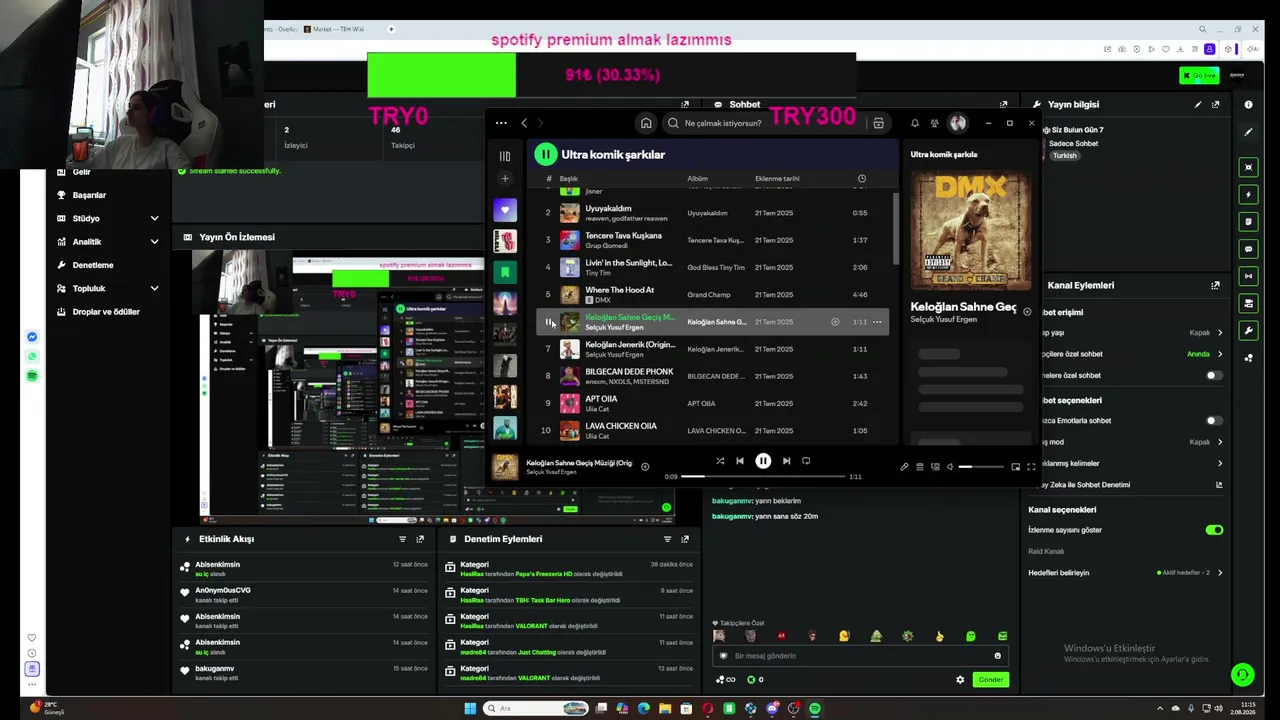Skip to the previous track
The height and width of the screenshot is (720, 1280).
point(740,461)
